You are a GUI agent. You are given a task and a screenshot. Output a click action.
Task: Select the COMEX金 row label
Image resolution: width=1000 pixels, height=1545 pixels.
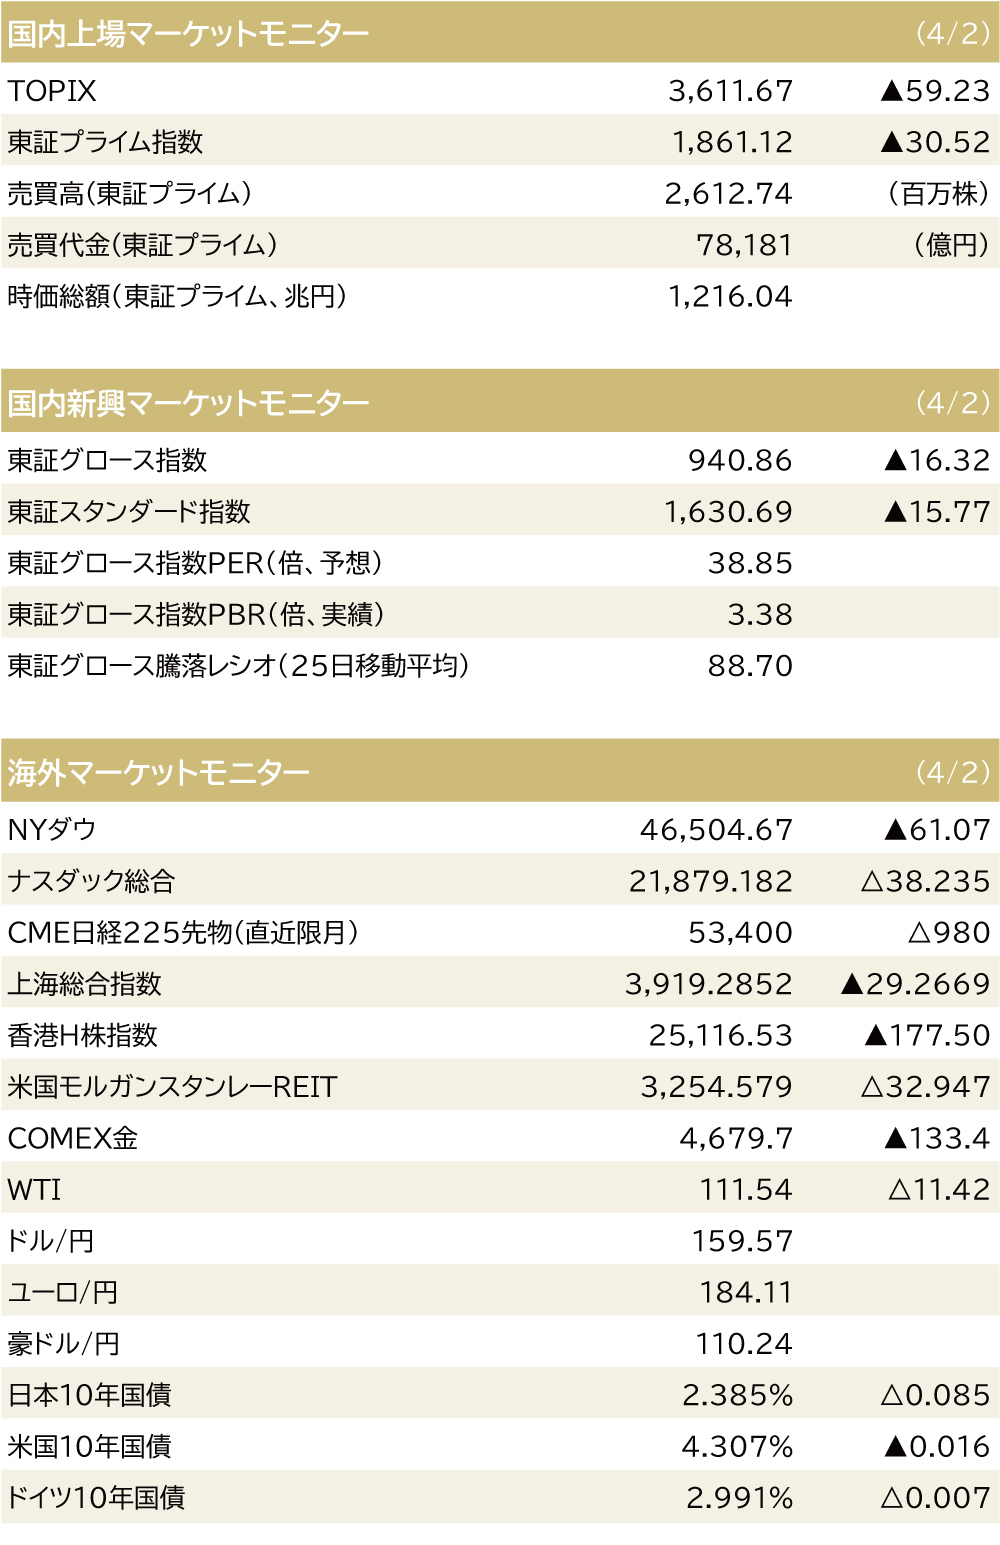72,1138
